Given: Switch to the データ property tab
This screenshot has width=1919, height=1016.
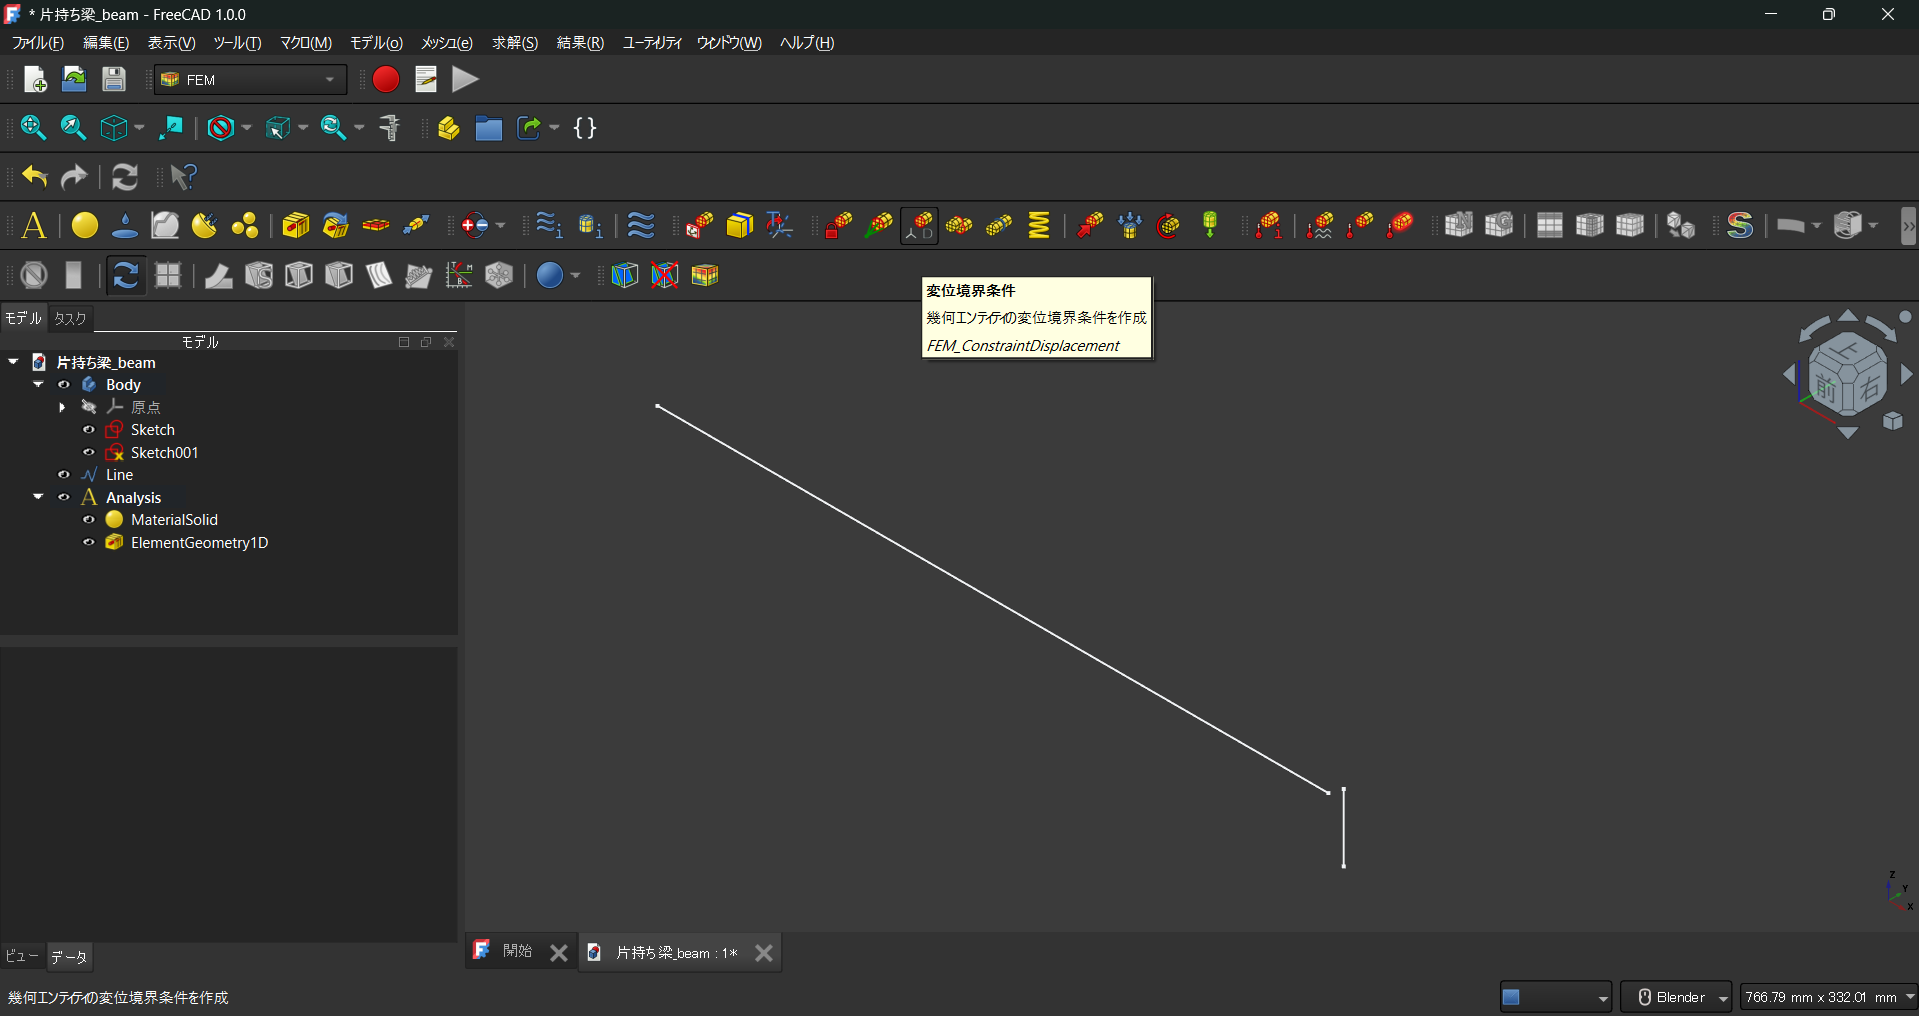Looking at the screenshot, I should (x=69, y=957).
